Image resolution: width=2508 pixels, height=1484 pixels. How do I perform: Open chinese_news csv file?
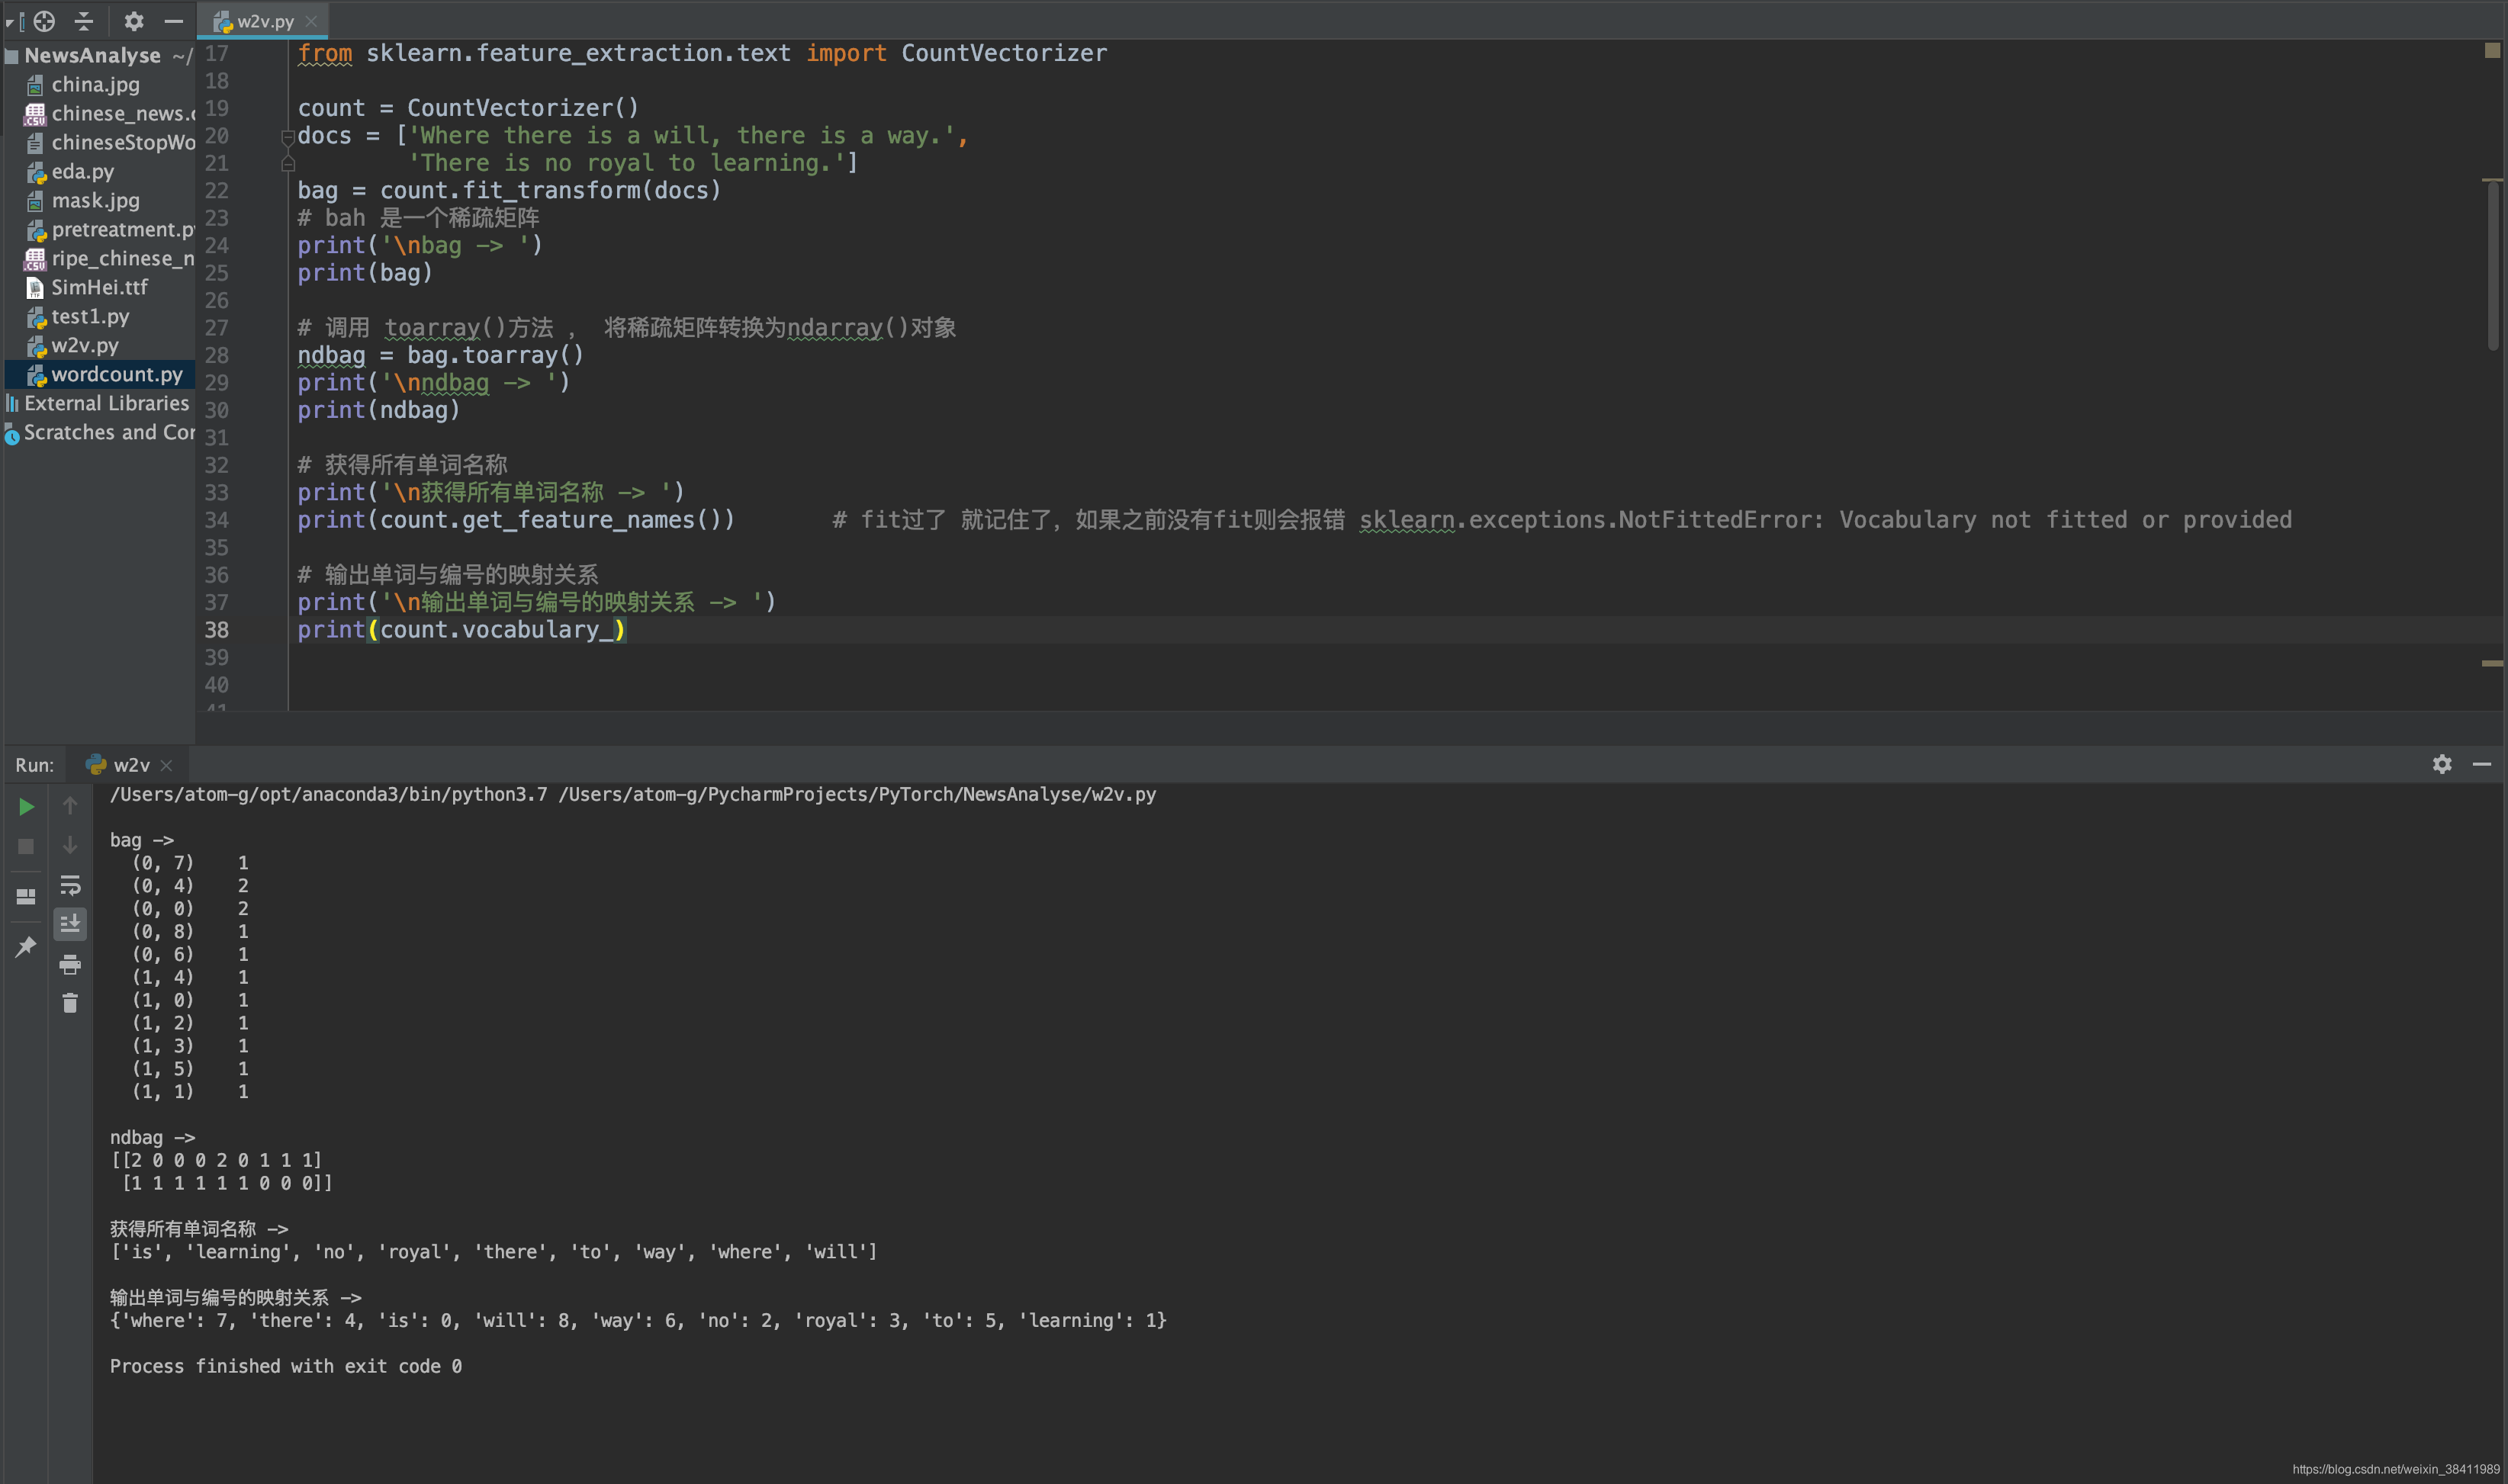108,113
